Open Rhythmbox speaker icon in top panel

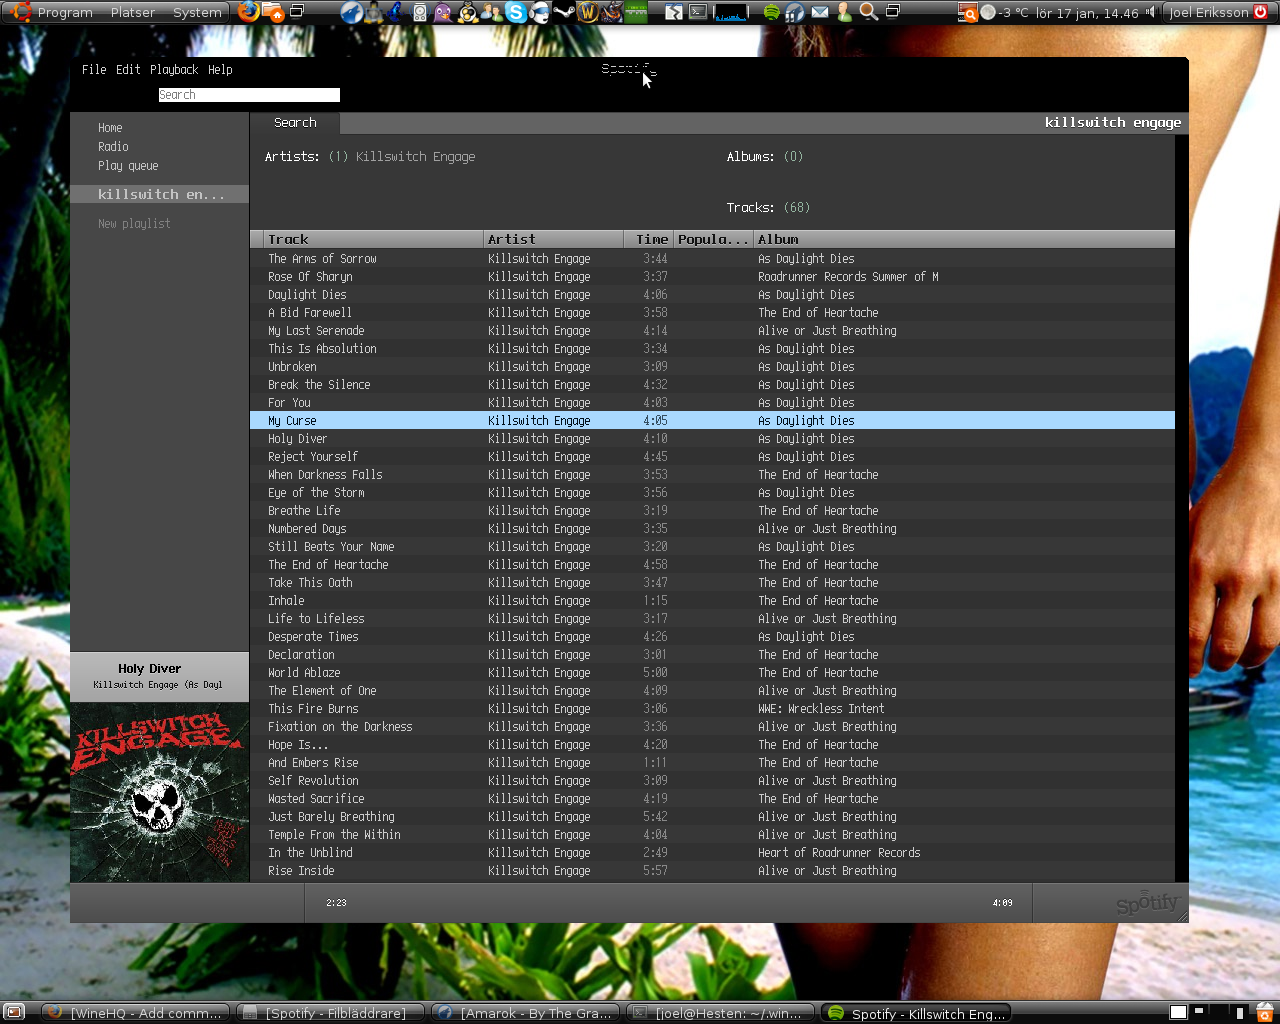point(419,12)
